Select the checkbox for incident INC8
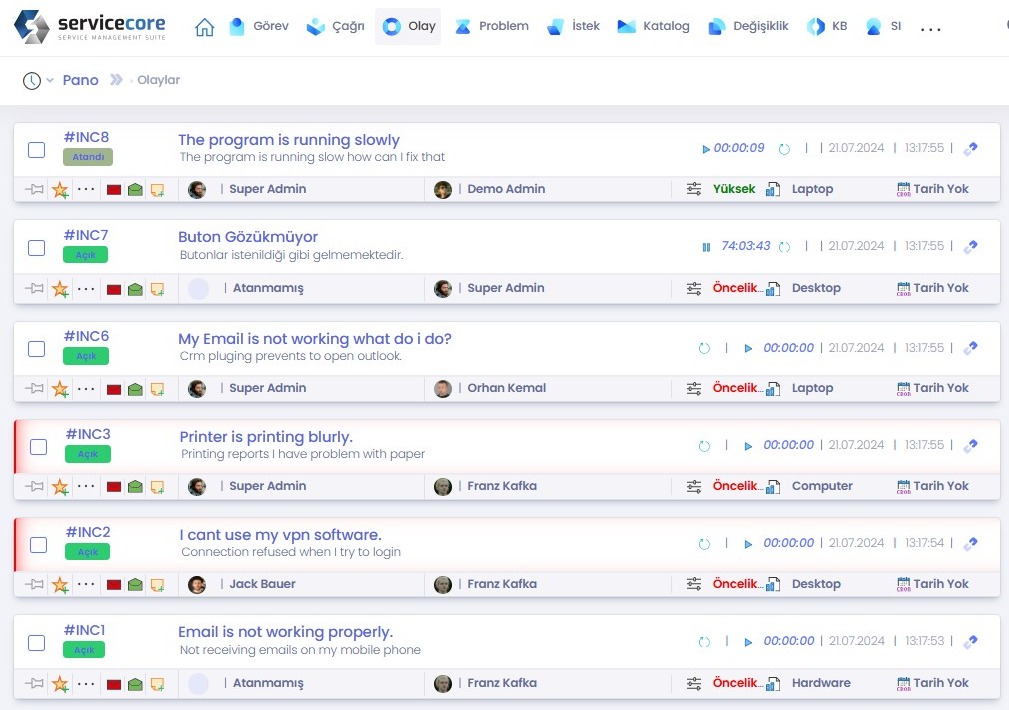Image resolution: width=1009 pixels, height=710 pixels. [36, 150]
